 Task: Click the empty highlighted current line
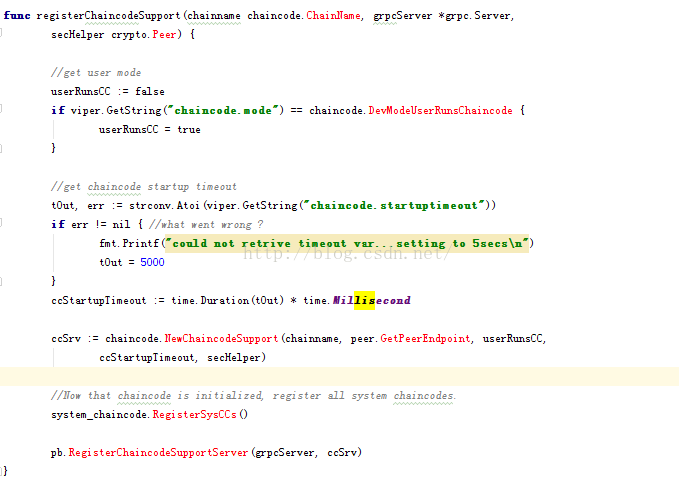(340, 377)
